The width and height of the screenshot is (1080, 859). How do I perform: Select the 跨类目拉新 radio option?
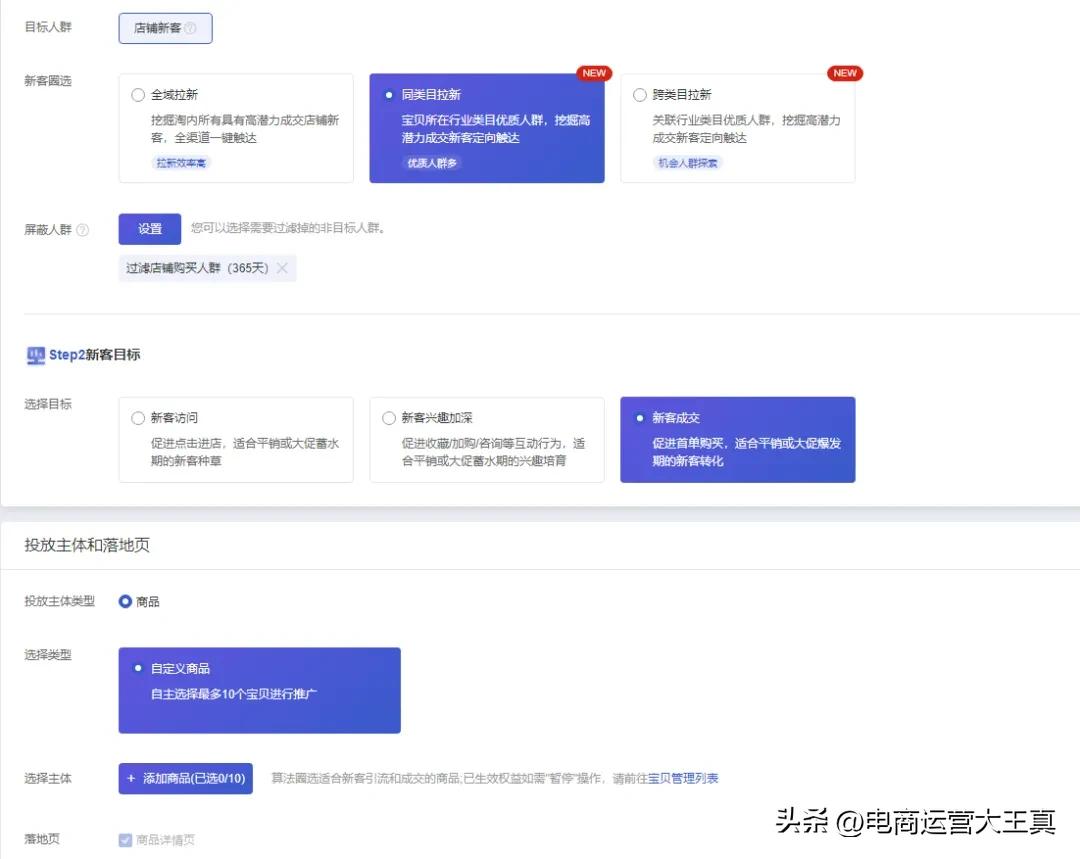click(640, 95)
